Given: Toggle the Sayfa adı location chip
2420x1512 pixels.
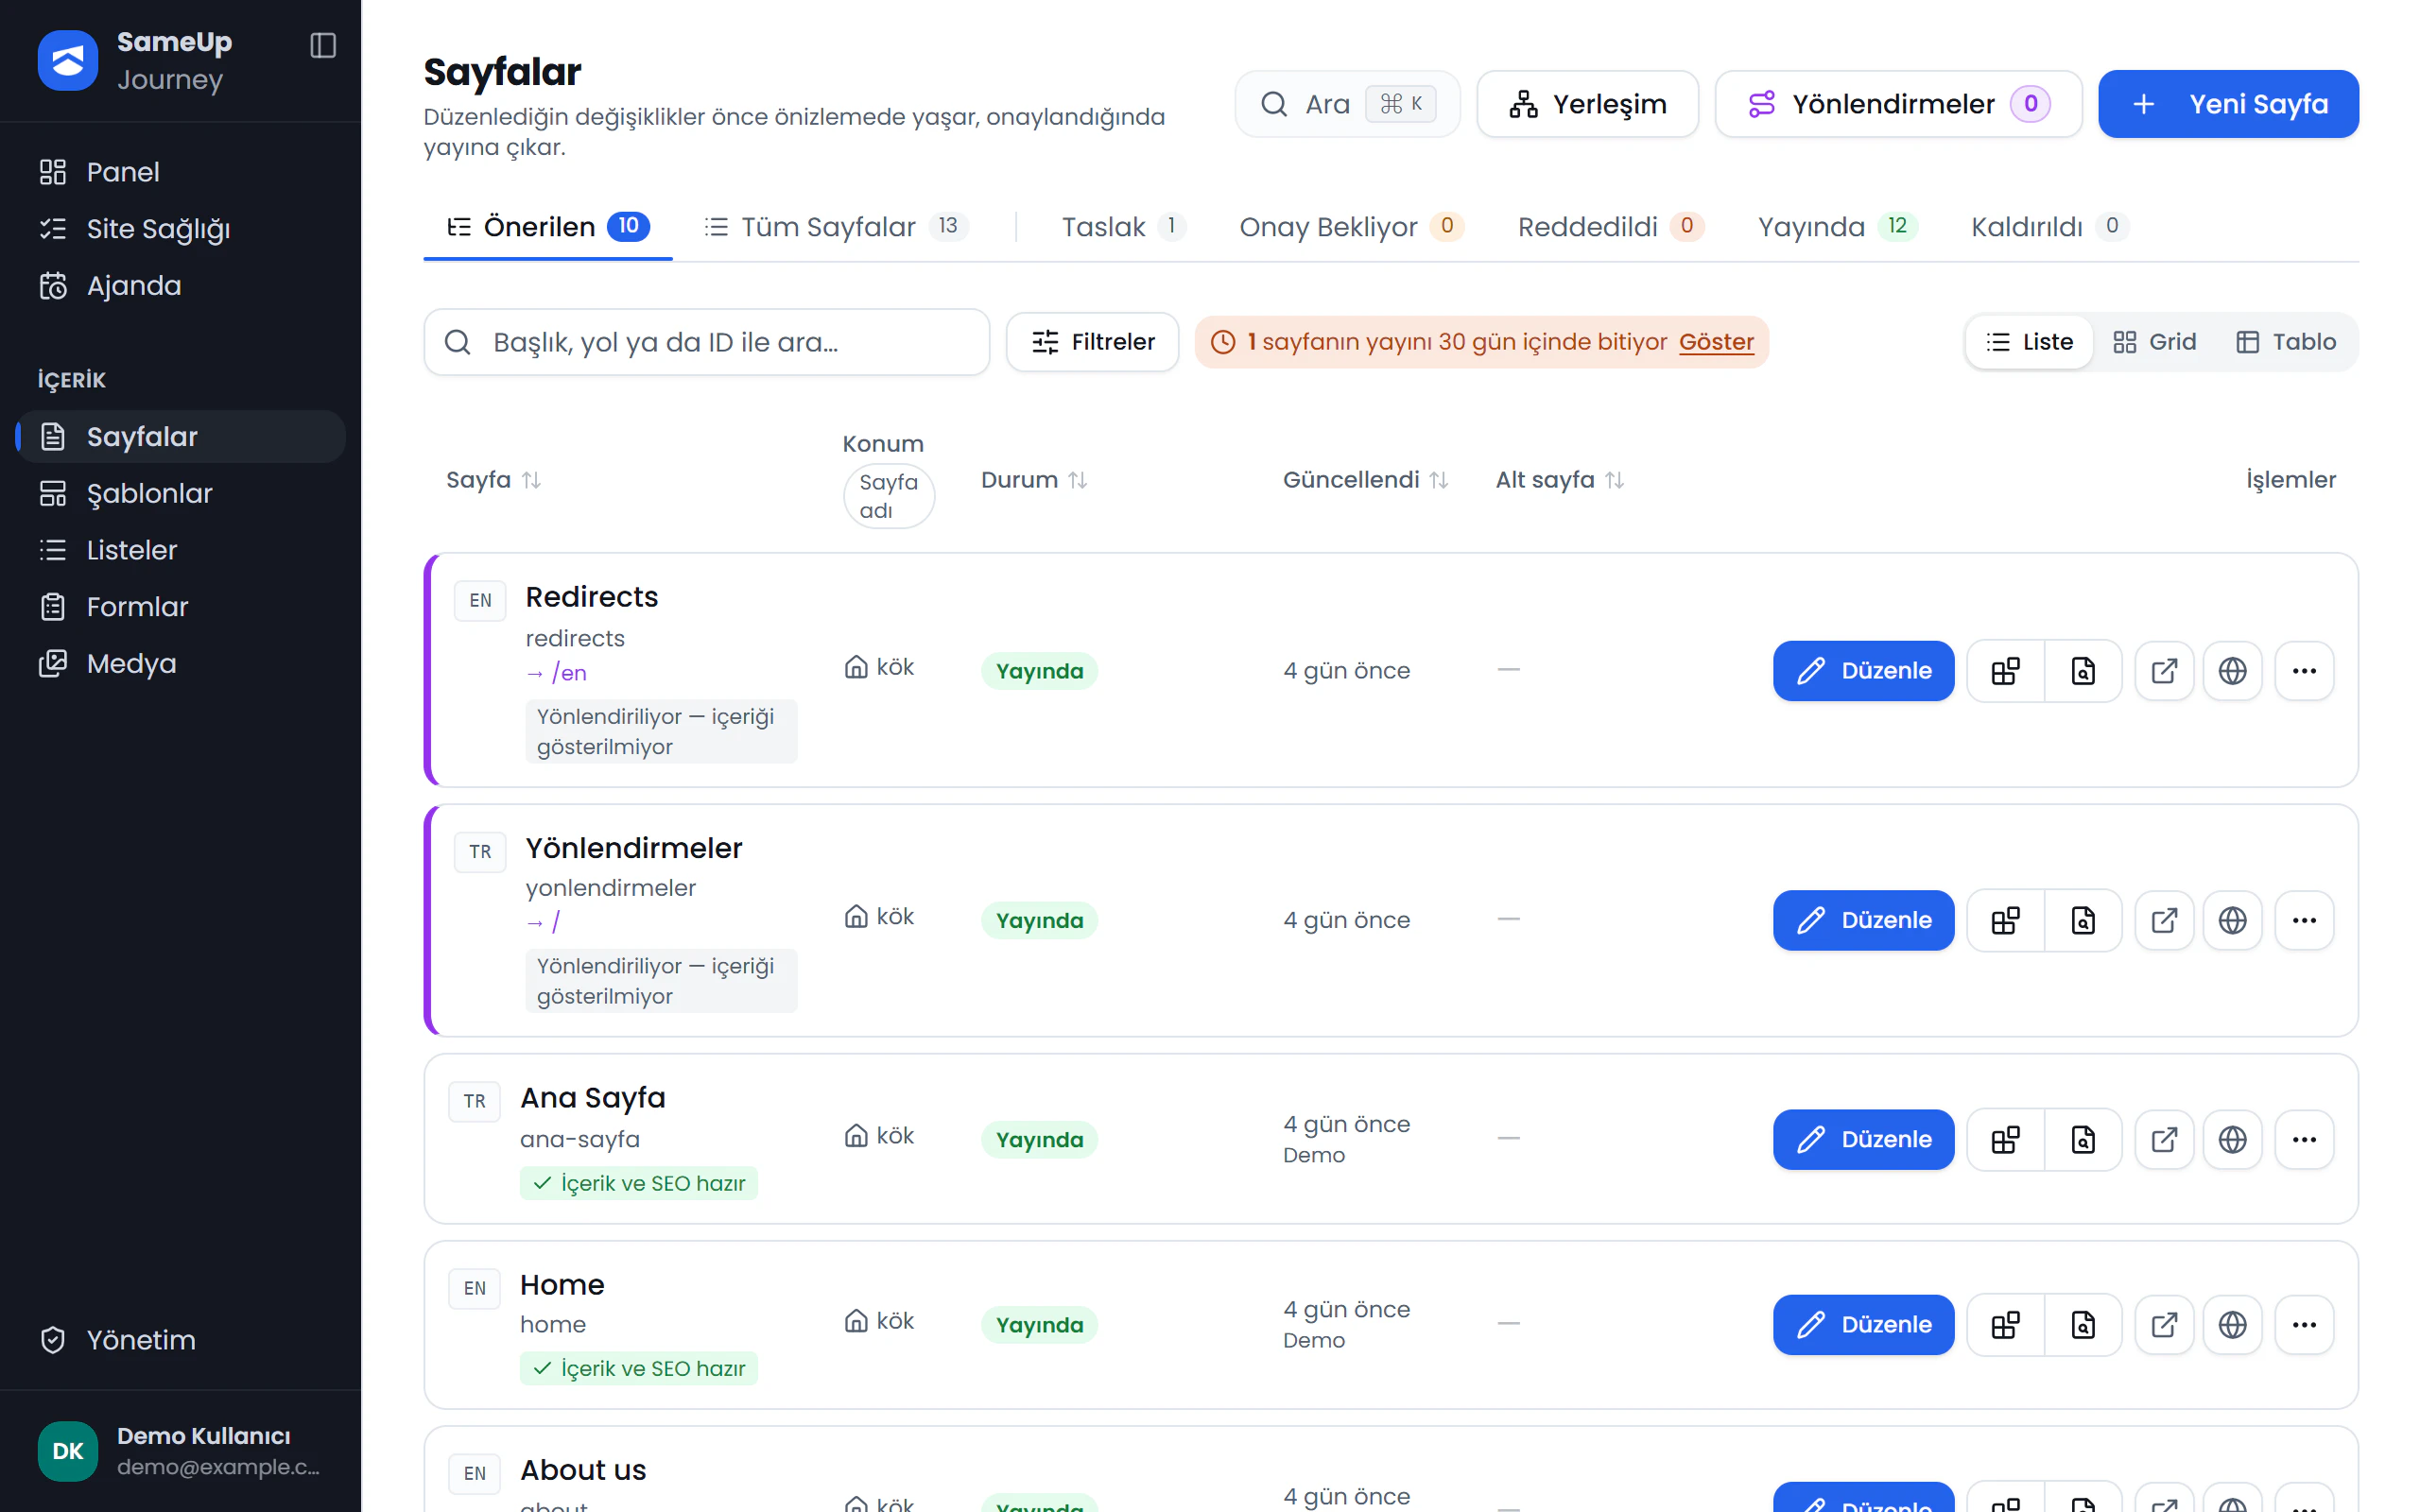Looking at the screenshot, I should [x=888, y=496].
